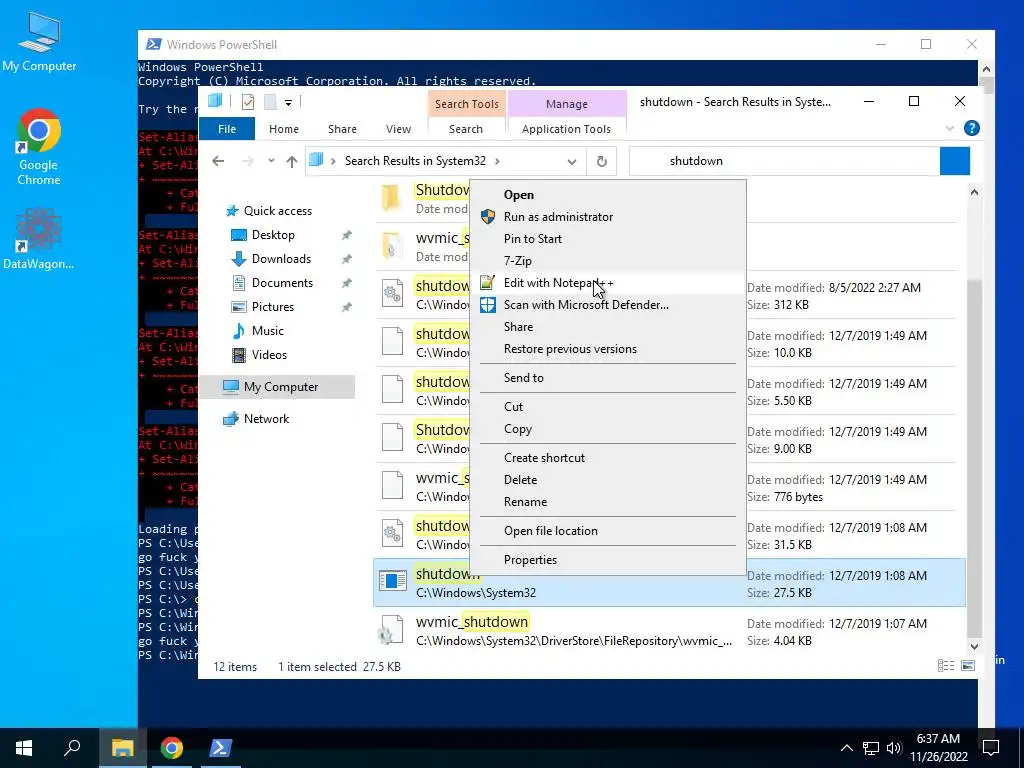Screen dimensions: 1024x768
Task: Choose Delete in the context menu
Action: pyautogui.click(x=608, y=480)
